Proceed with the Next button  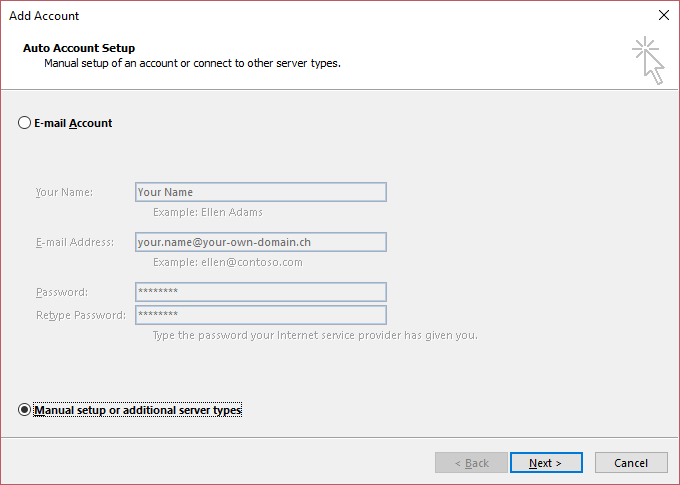tap(546, 463)
